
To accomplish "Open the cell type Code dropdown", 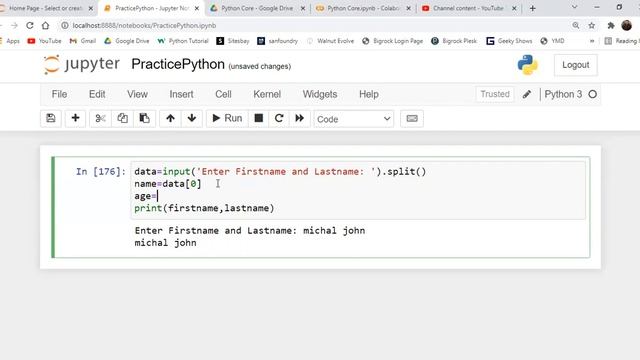I will coord(353,119).
